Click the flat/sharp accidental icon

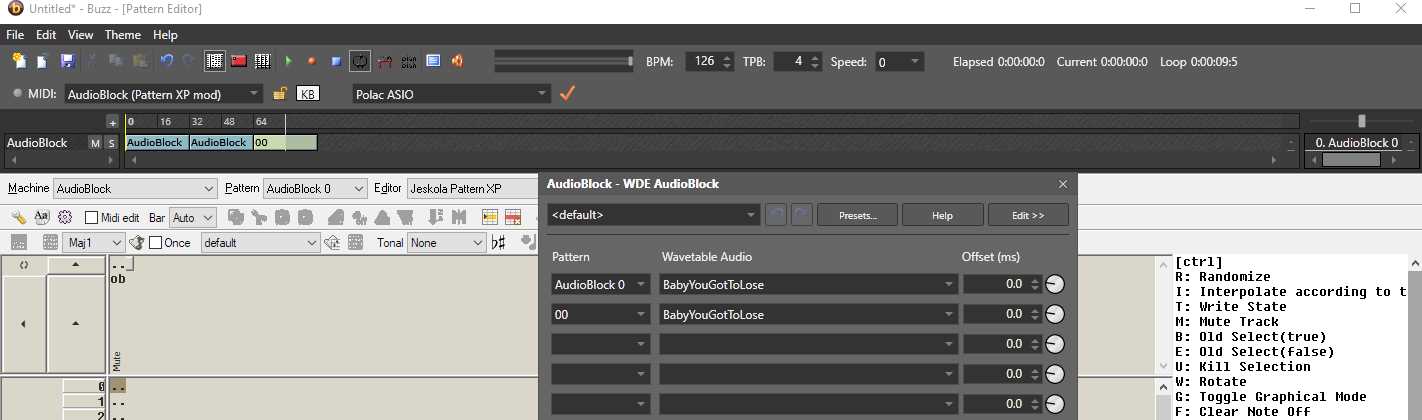(x=499, y=242)
